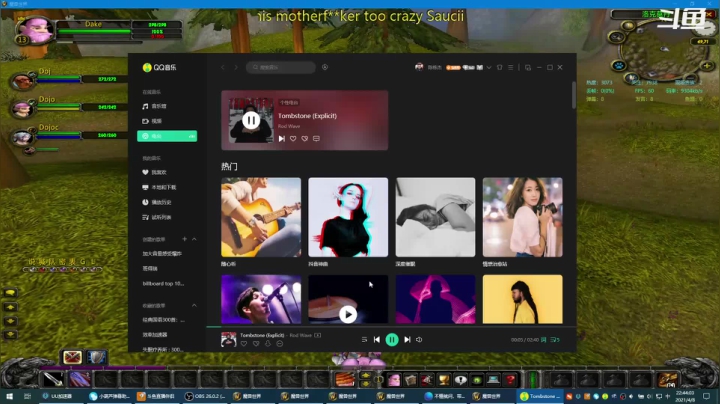Open the collected playlist containing '300首'

163,320
